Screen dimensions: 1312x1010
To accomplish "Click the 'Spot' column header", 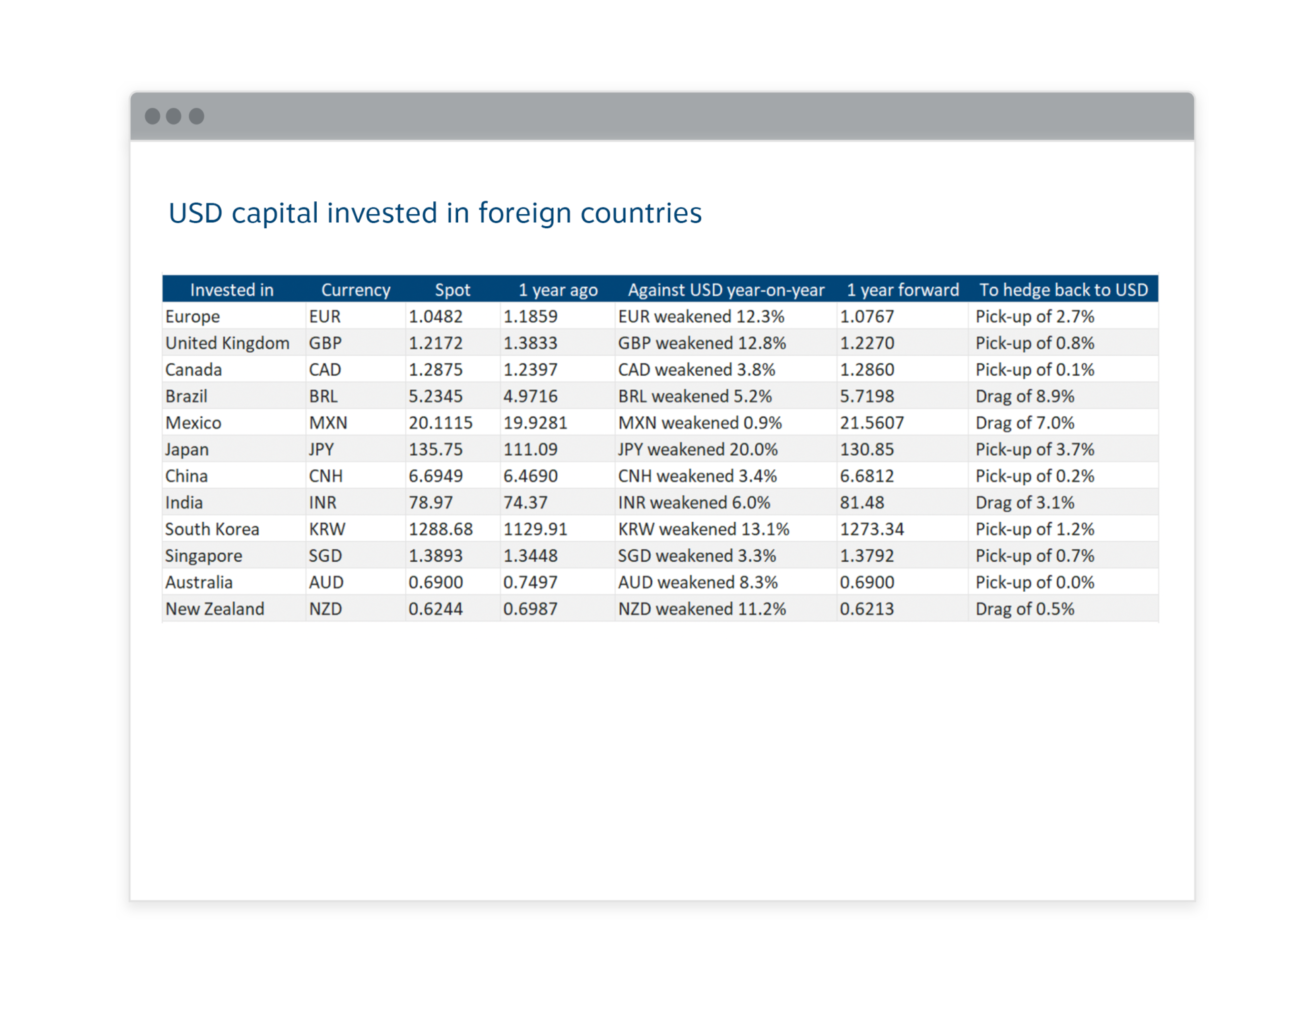I will (x=452, y=290).
